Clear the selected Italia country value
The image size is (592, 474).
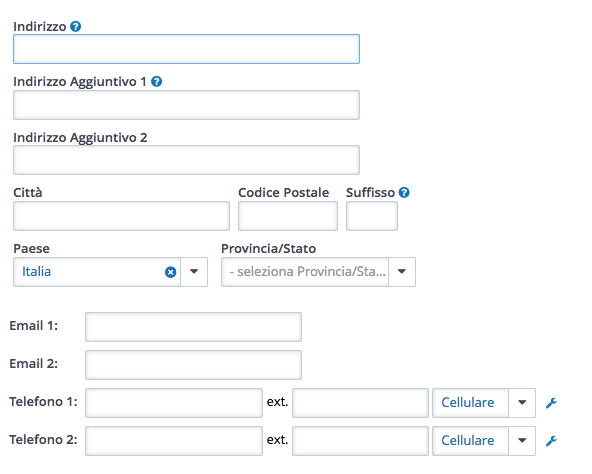click(171, 272)
